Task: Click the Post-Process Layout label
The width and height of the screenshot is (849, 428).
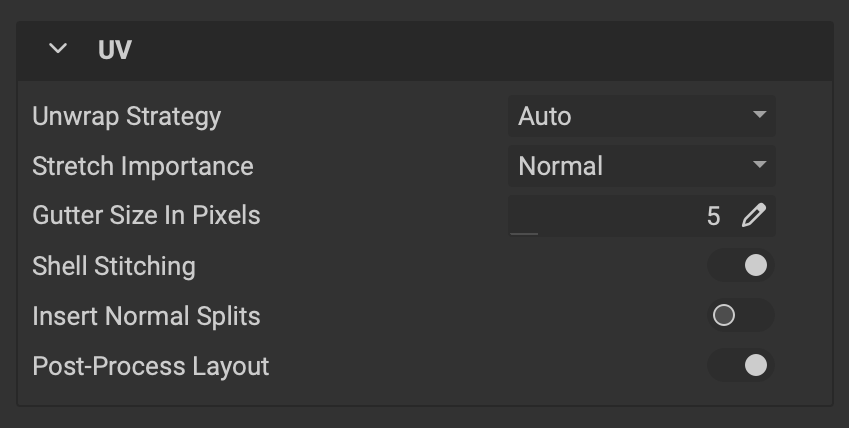Action: pyautogui.click(x=151, y=366)
